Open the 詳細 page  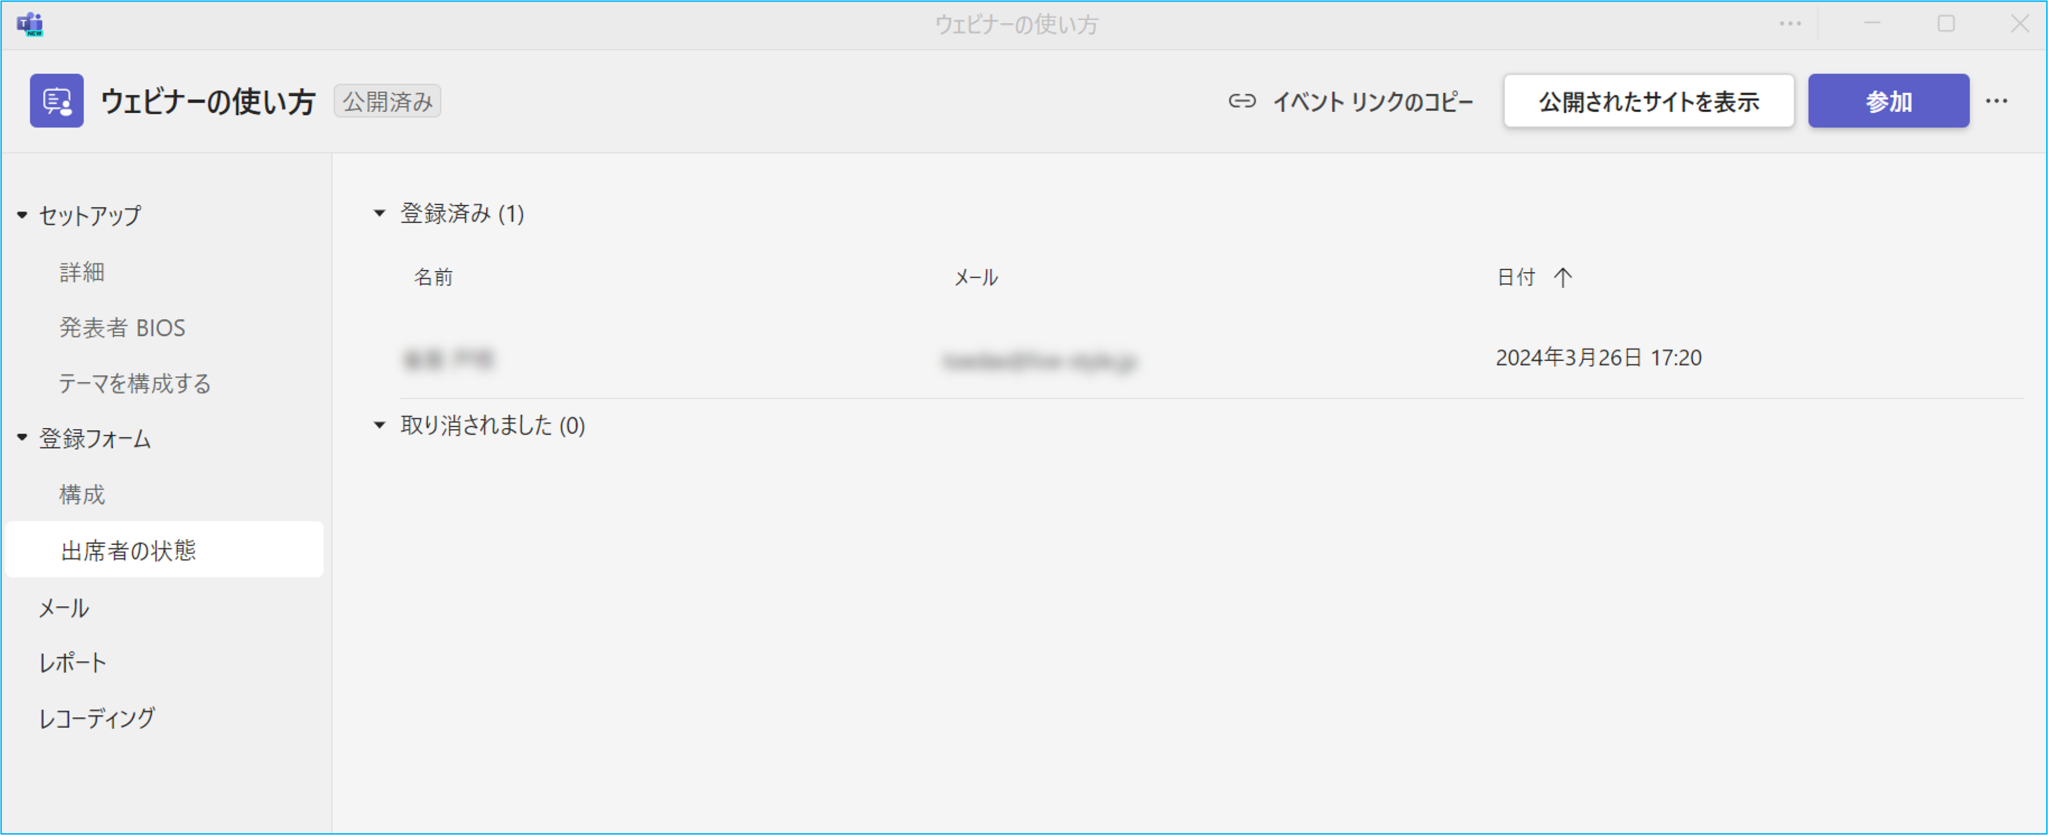[x=82, y=272]
